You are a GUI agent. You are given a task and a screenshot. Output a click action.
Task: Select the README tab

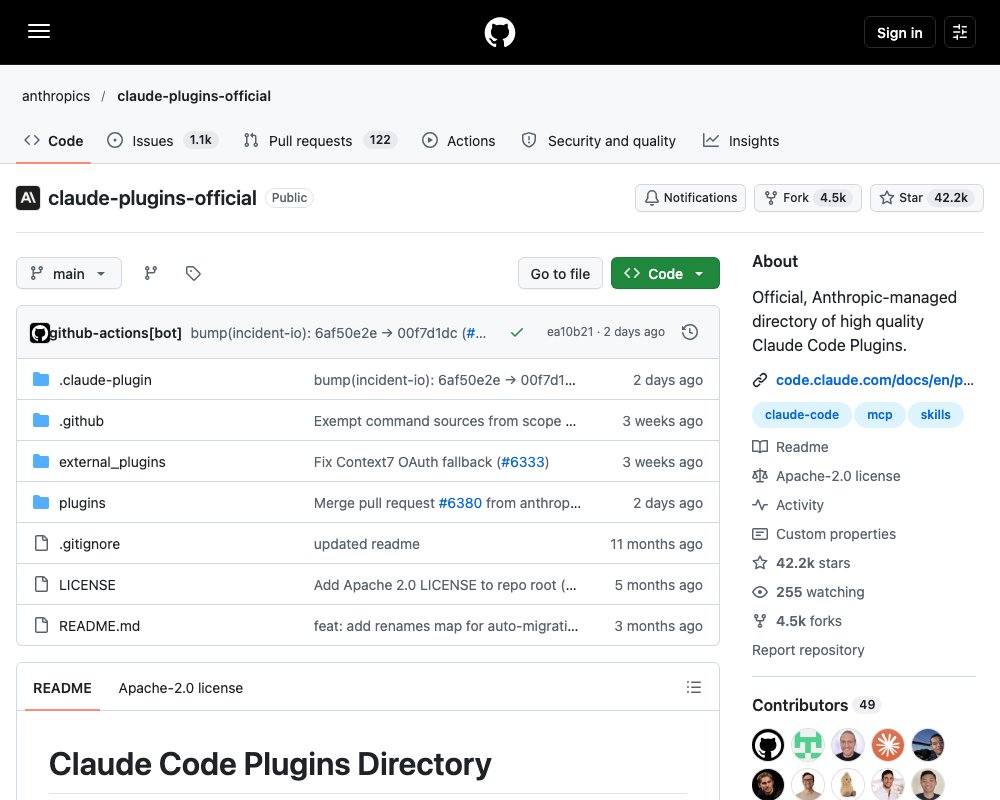click(62, 688)
